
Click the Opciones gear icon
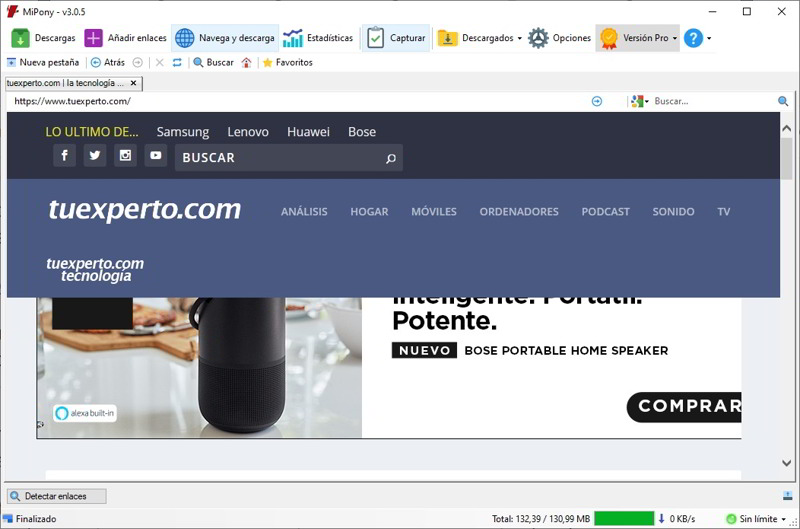point(538,38)
